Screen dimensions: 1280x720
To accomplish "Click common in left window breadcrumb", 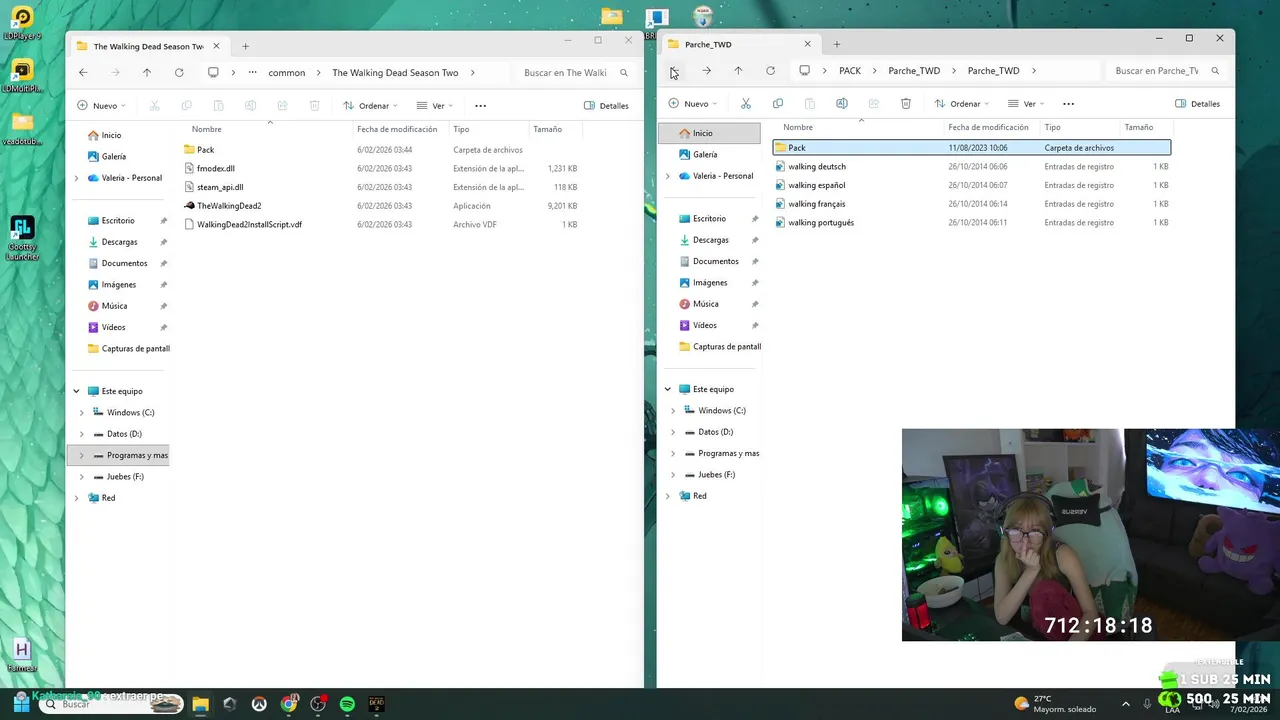I will (287, 72).
